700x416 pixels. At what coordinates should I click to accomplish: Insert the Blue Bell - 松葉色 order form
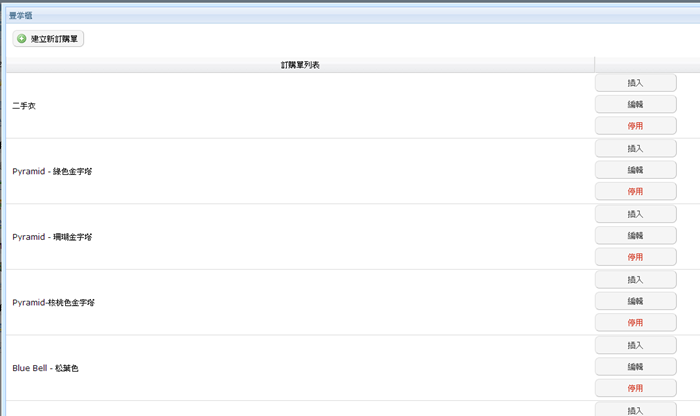click(636, 345)
